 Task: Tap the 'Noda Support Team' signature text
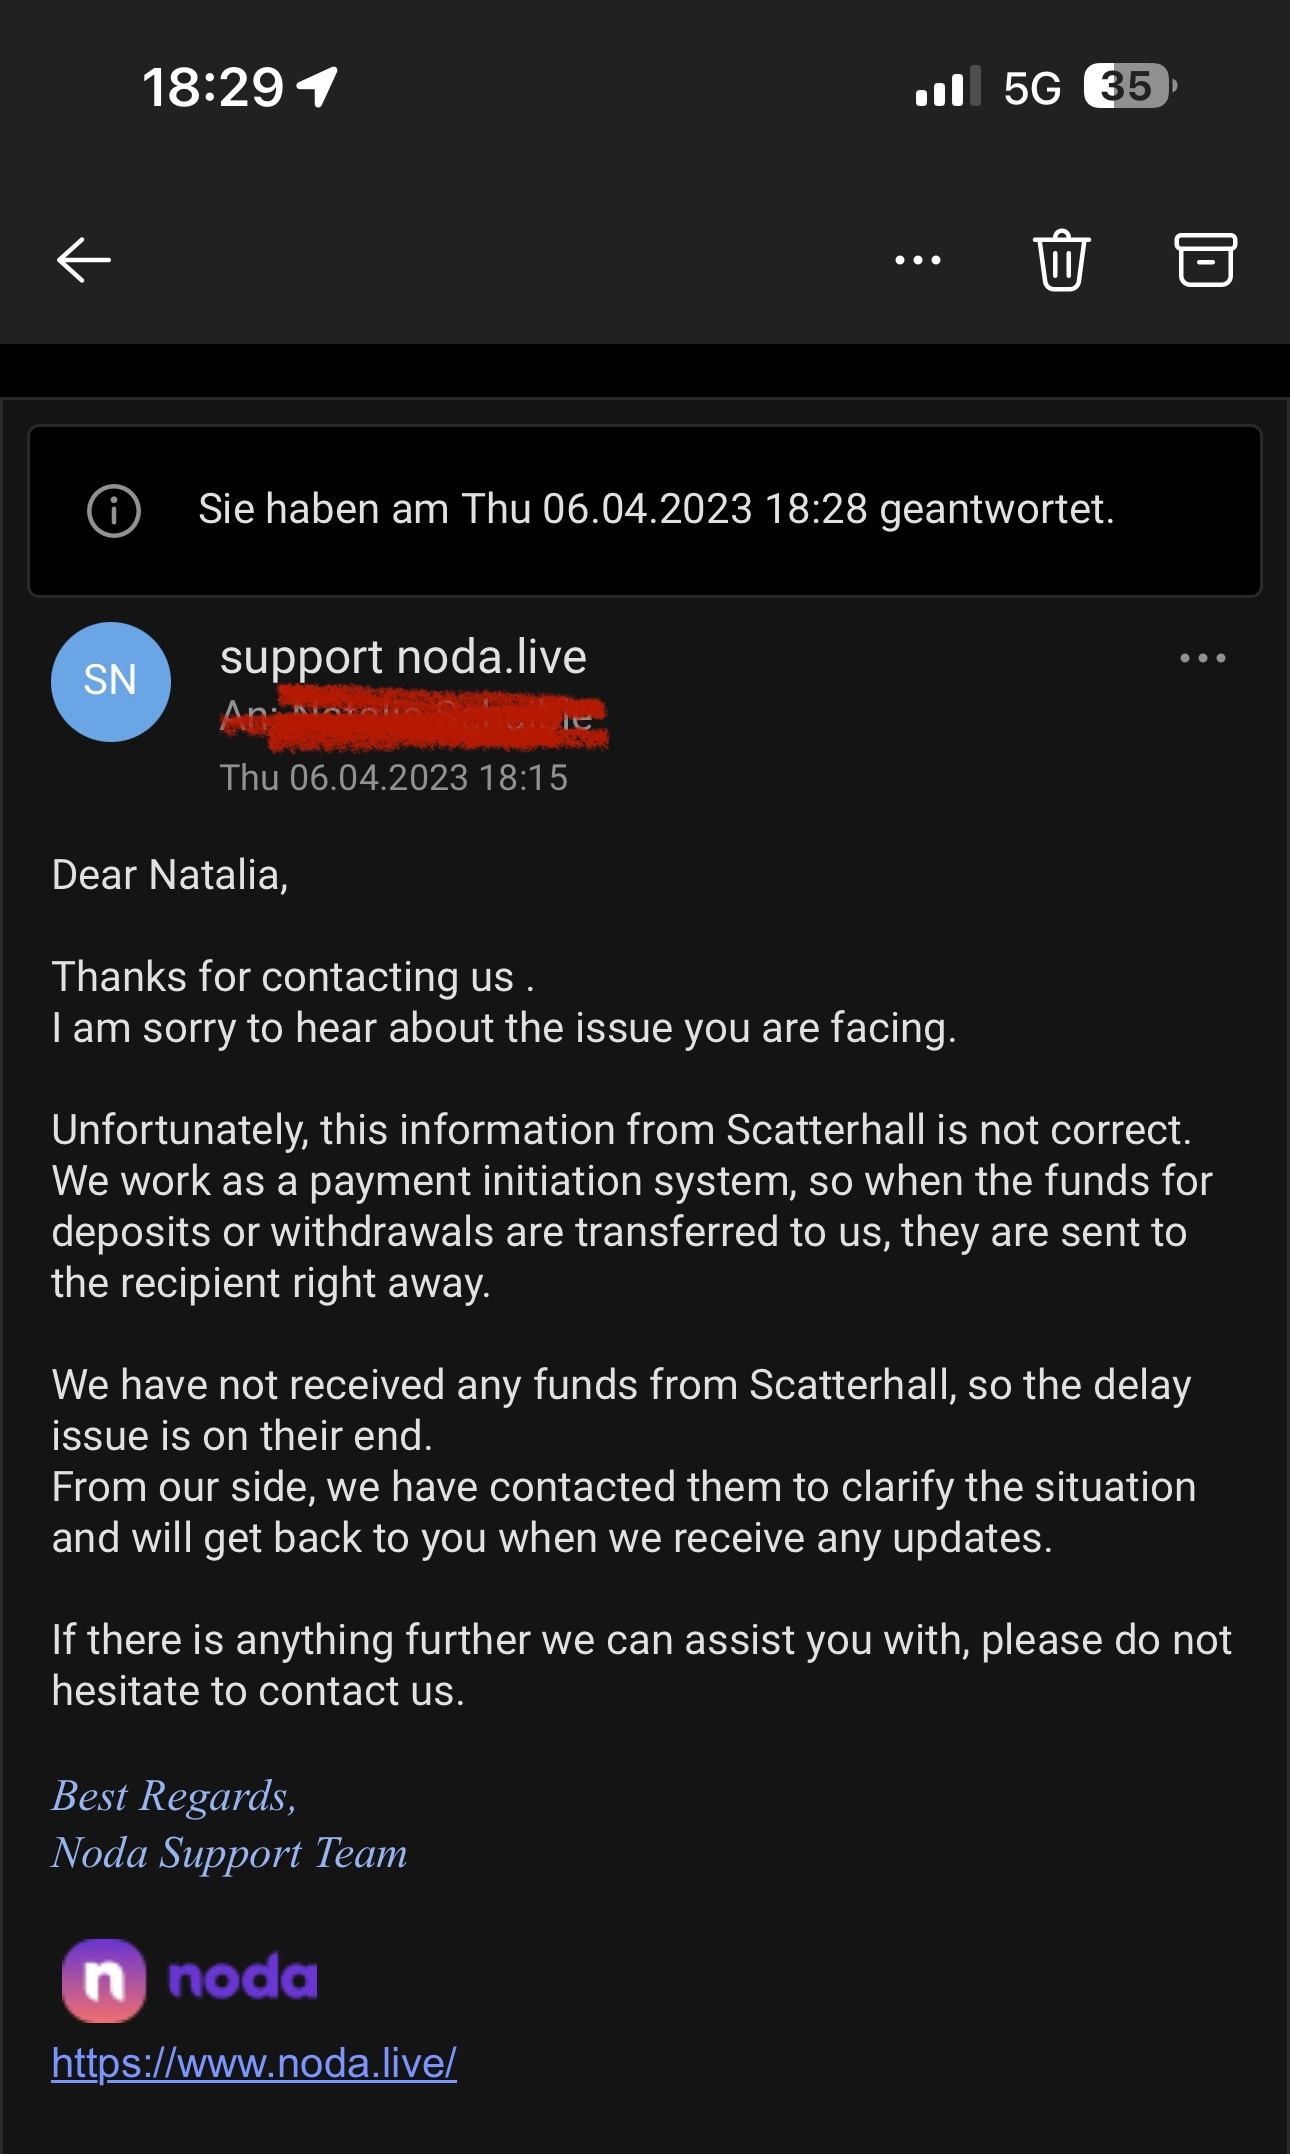click(x=230, y=1853)
